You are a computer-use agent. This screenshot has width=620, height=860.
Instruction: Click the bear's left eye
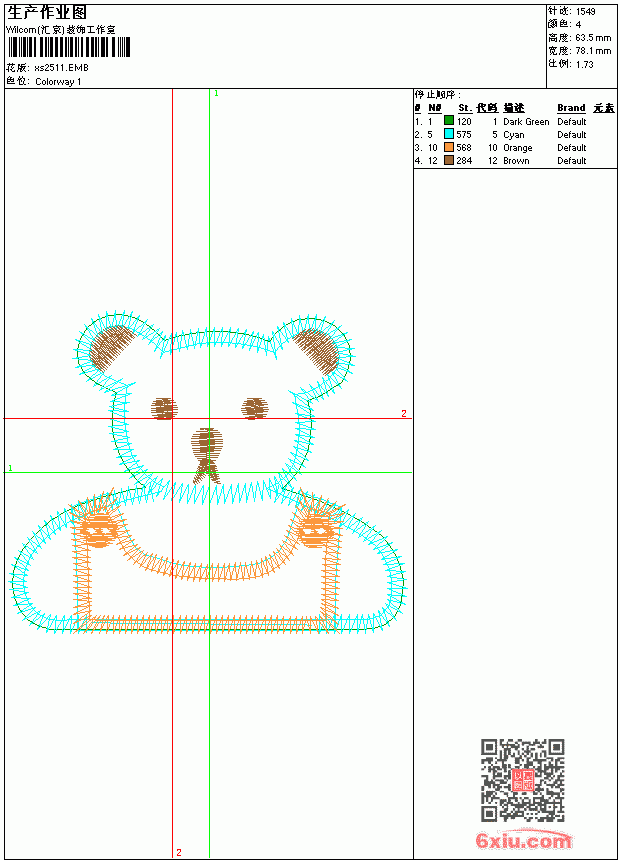click(x=164, y=409)
